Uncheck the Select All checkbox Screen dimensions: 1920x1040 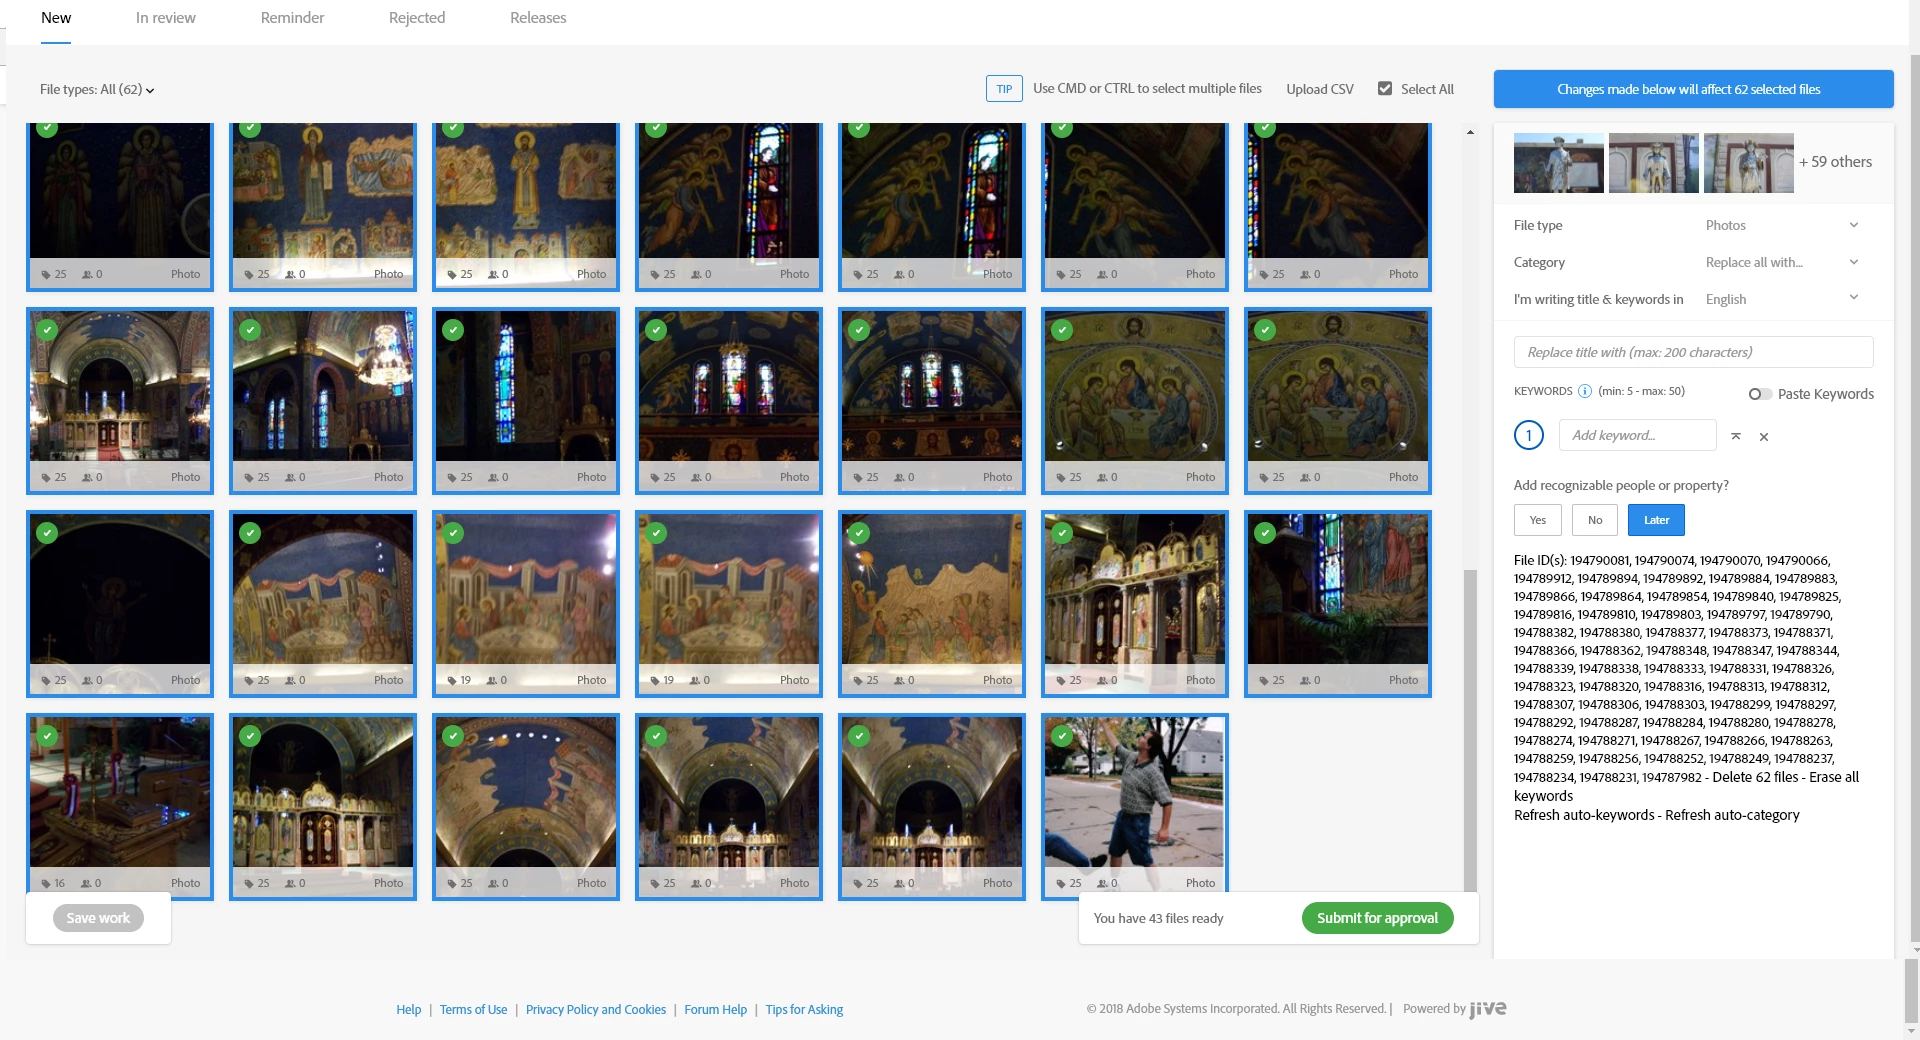click(1385, 88)
